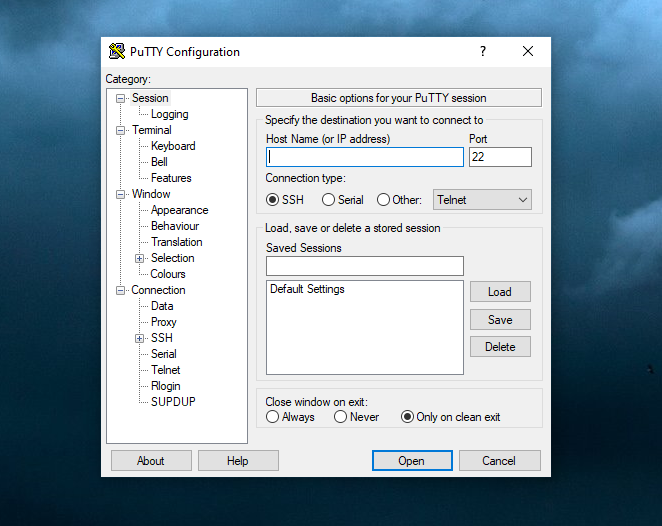Open the Features settings category

coord(171,178)
